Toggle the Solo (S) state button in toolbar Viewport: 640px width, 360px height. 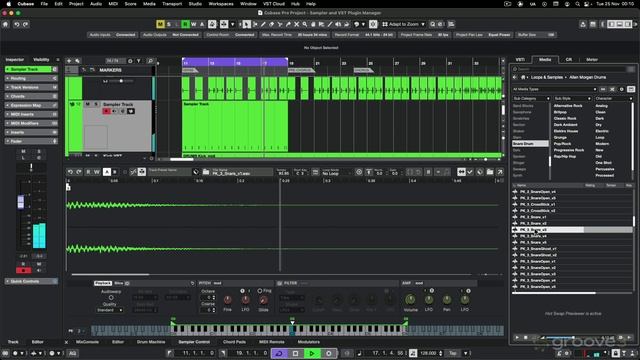click(x=169, y=24)
